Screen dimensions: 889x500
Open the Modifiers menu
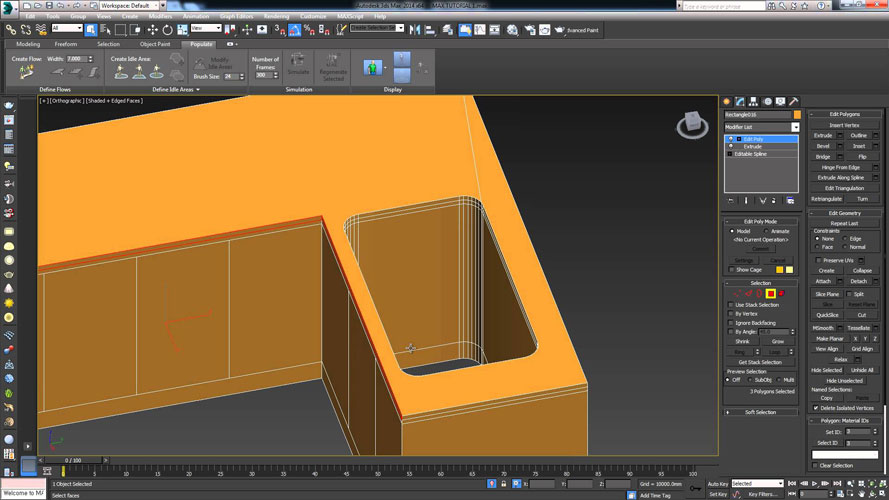(160, 16)
